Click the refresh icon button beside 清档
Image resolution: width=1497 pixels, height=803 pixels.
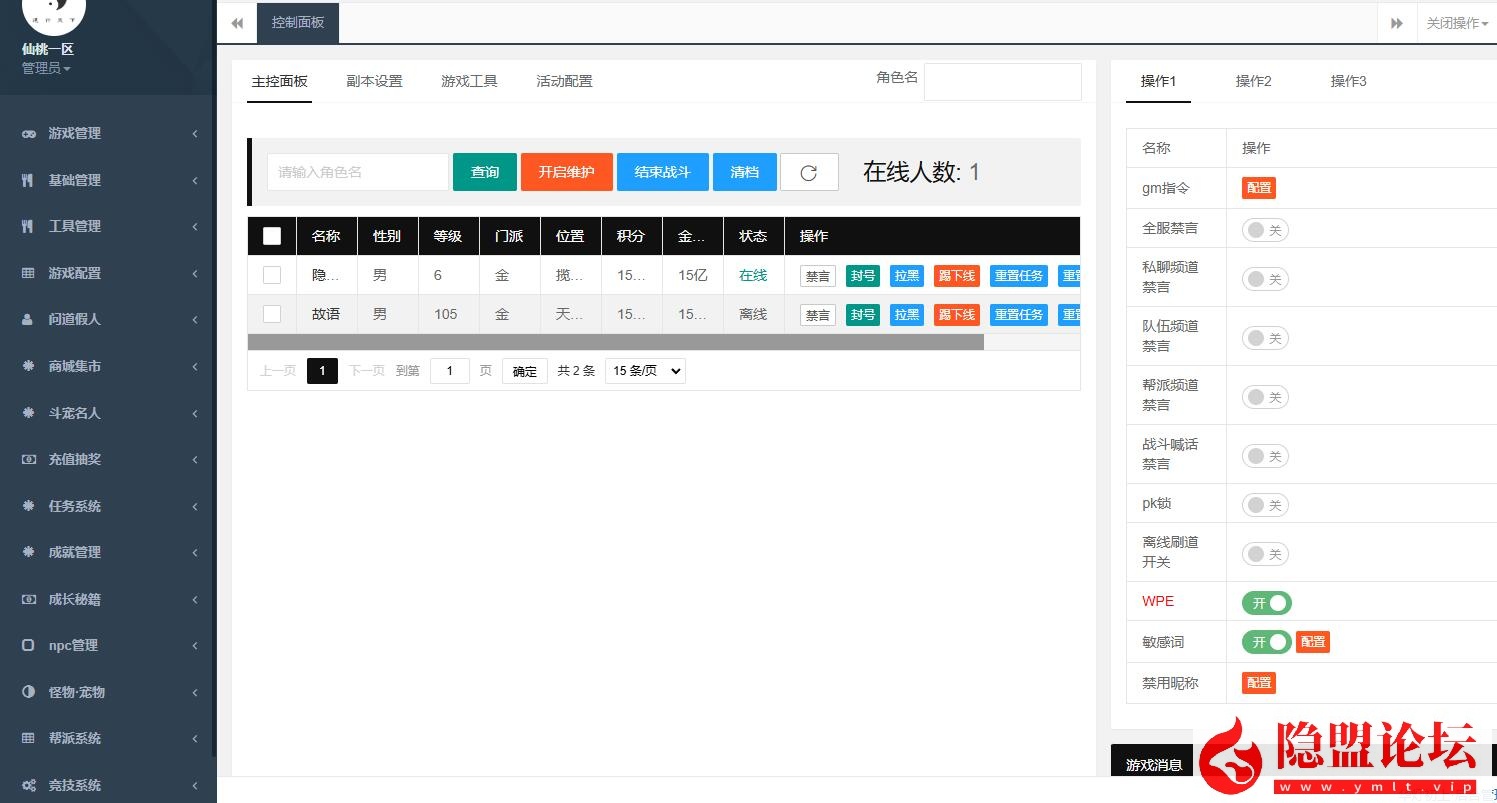click(x=809, y=172)
